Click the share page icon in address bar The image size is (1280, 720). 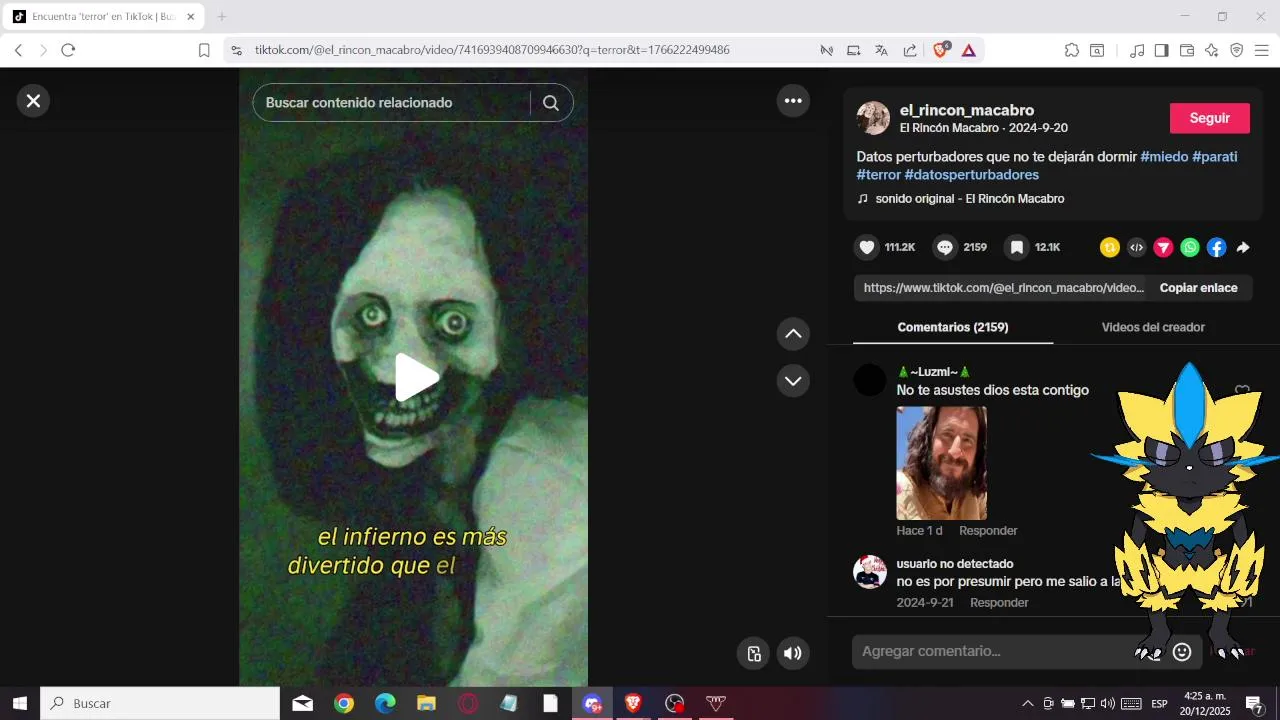tap(910, 50)
